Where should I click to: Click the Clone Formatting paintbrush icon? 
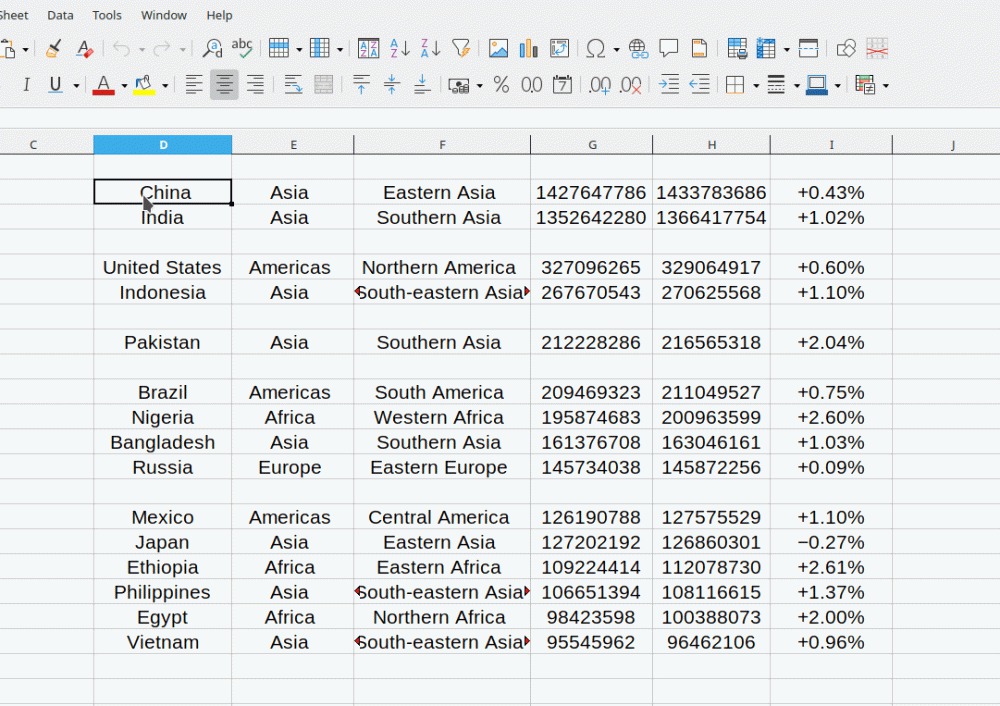tap(54, 48)
